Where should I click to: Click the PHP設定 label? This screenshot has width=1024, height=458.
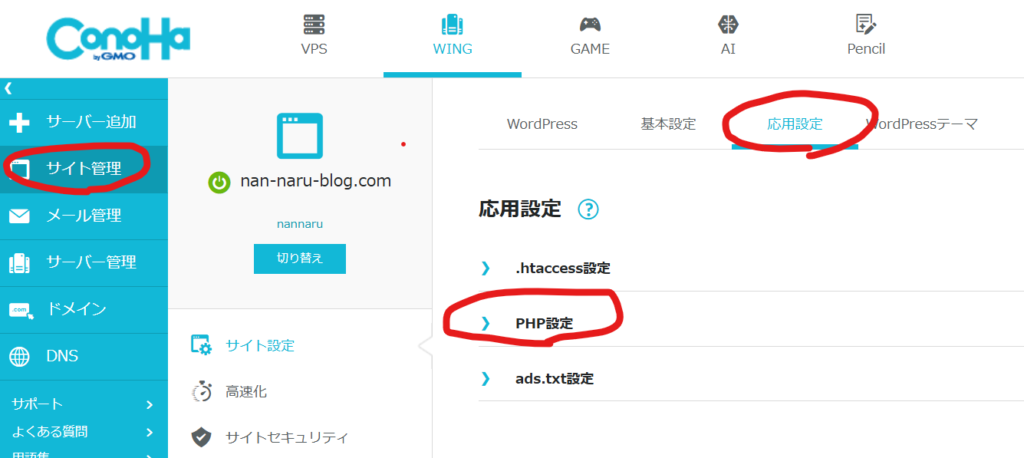pyautogui.click(x=543, y=324)
